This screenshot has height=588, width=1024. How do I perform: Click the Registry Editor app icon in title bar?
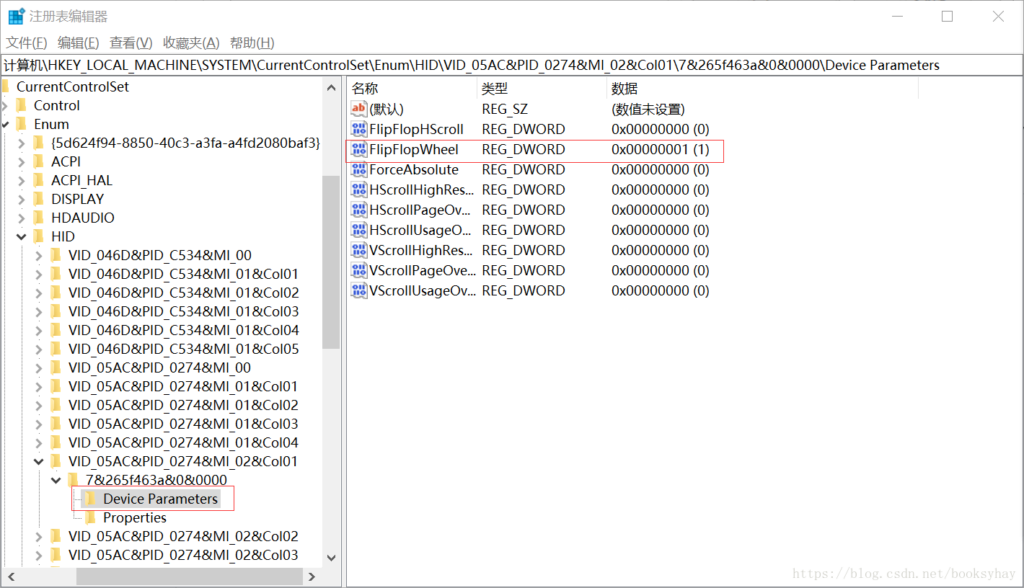(17, 17)
